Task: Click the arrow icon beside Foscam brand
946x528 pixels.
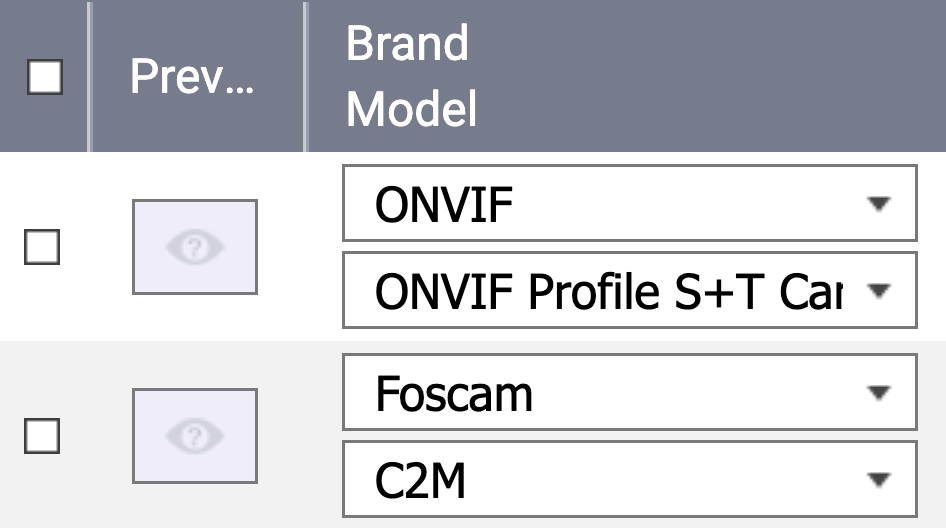Action: point(878,393)
